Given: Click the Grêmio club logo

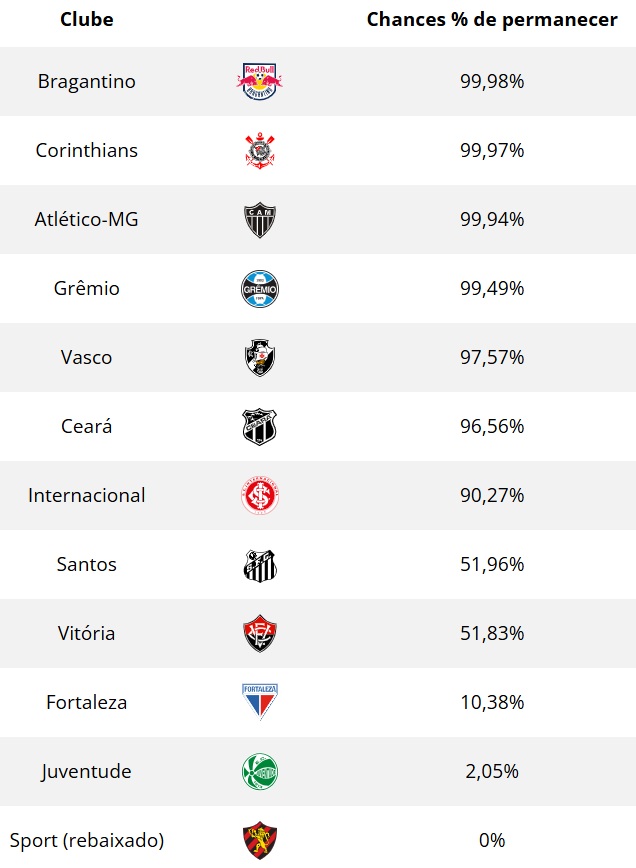Looking at the screenshot, I should 260,289.
